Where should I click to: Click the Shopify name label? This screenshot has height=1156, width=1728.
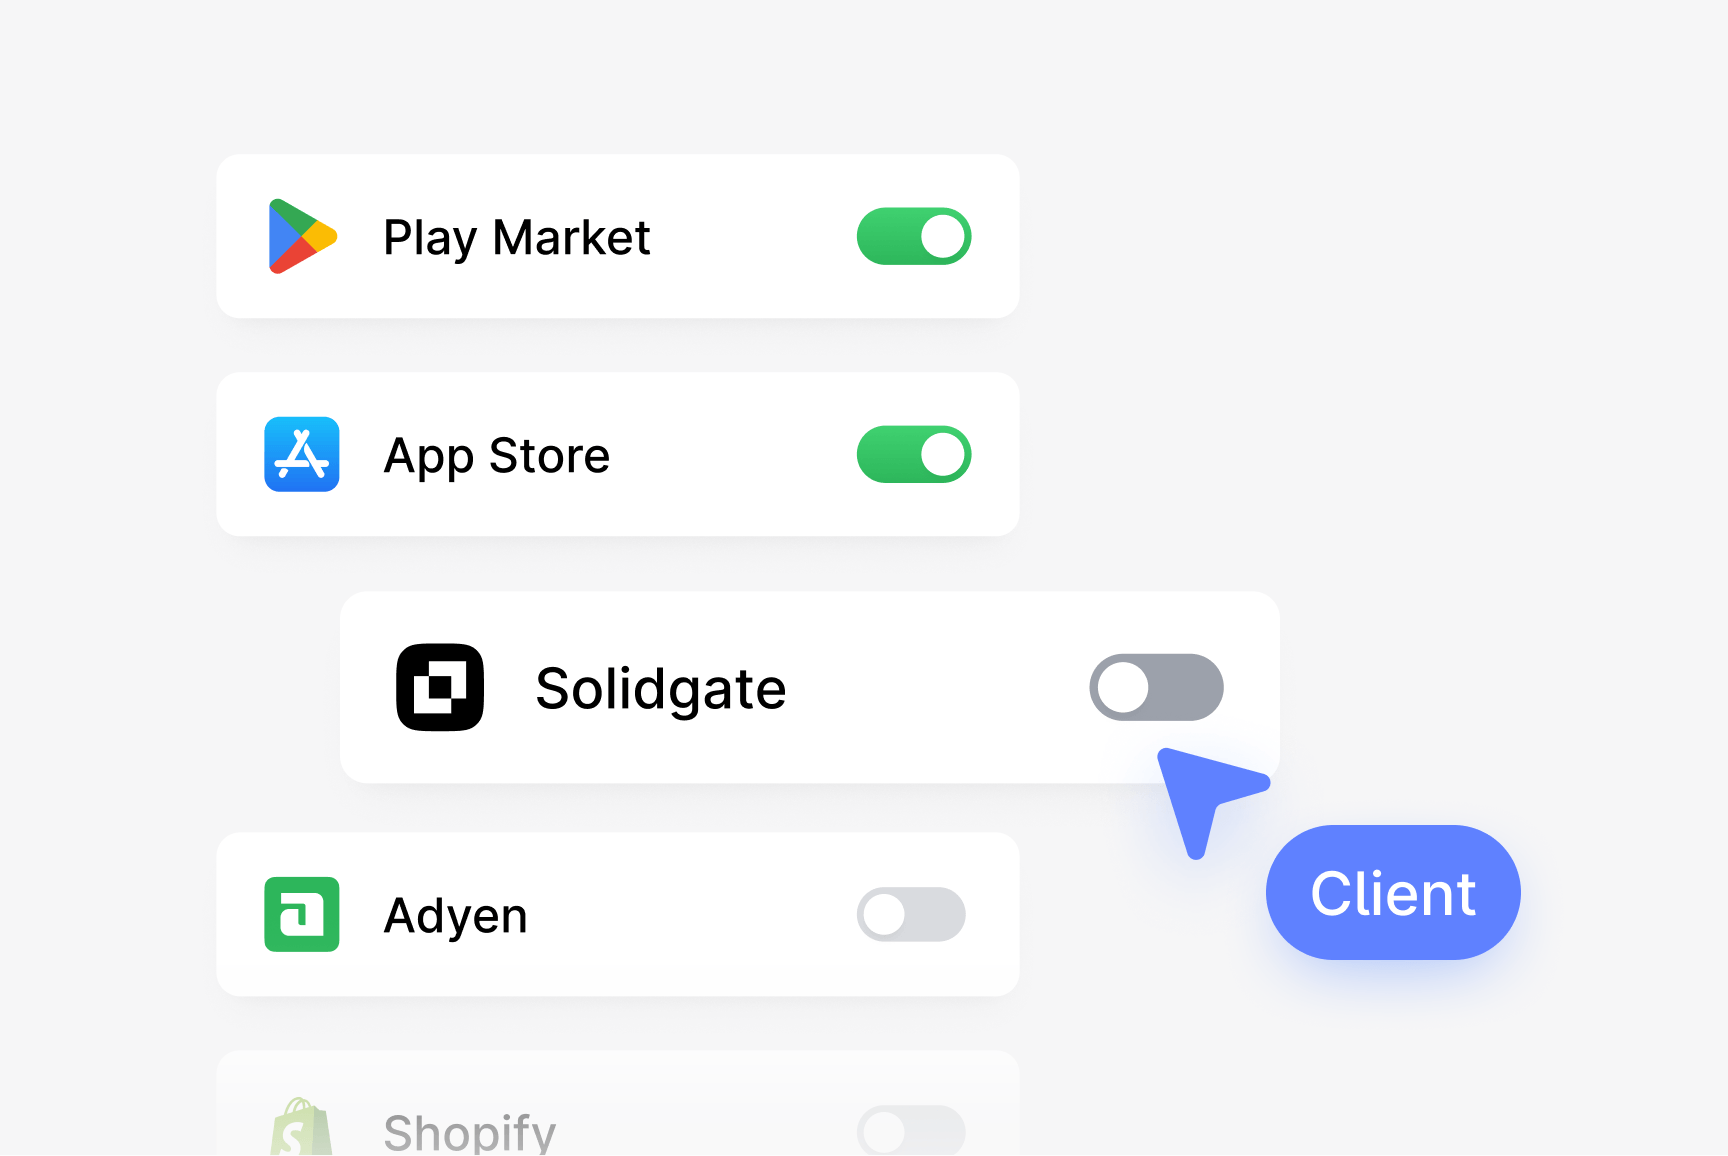point(470,1133)
